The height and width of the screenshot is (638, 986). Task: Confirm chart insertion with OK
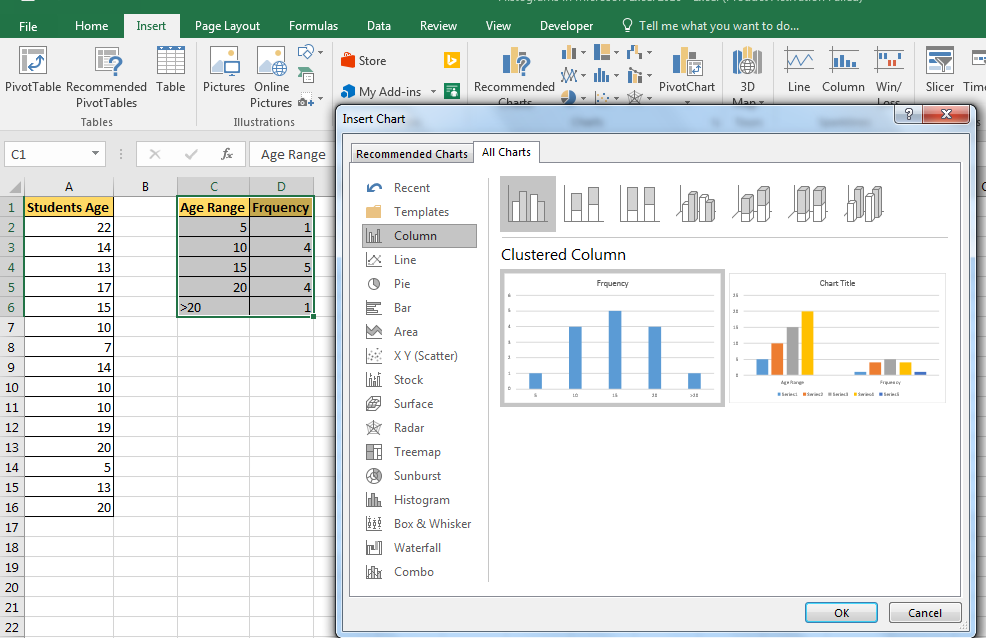[841, 612]
